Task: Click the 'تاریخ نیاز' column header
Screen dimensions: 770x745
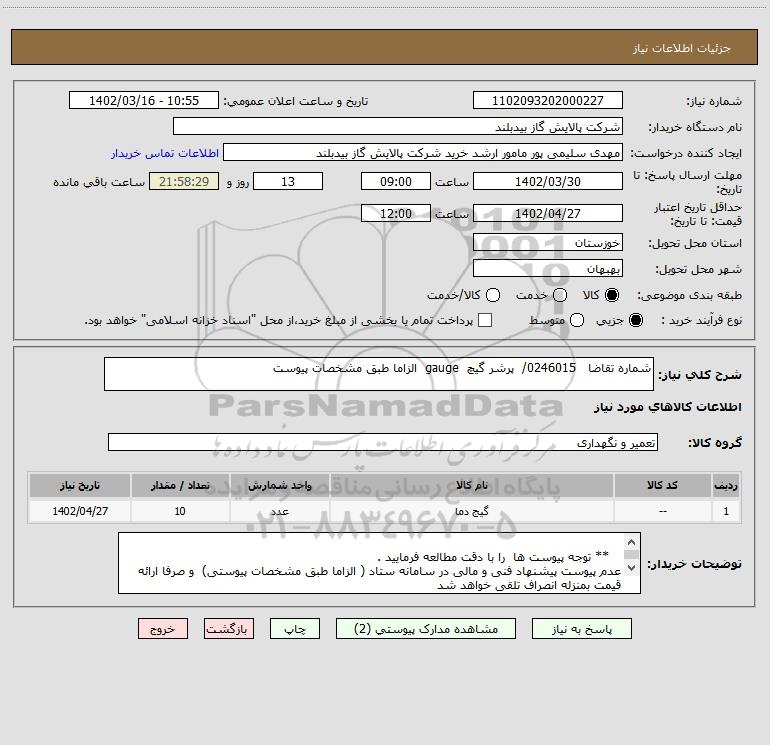Action: click(80, 485)
